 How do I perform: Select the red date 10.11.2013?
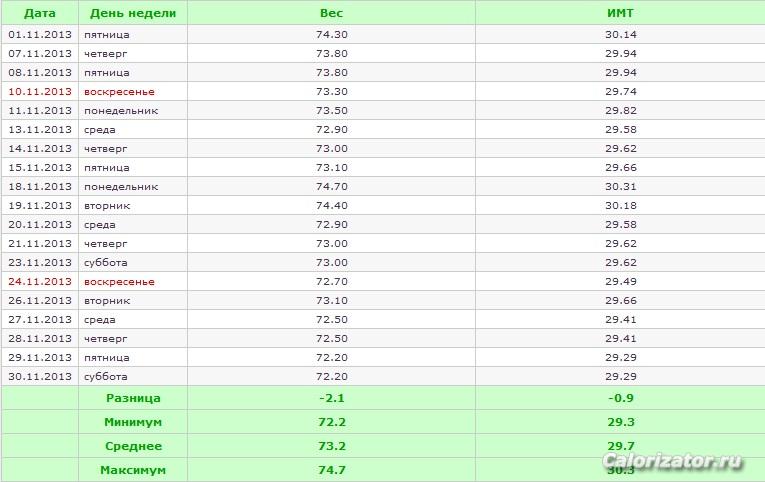[40, 92]
